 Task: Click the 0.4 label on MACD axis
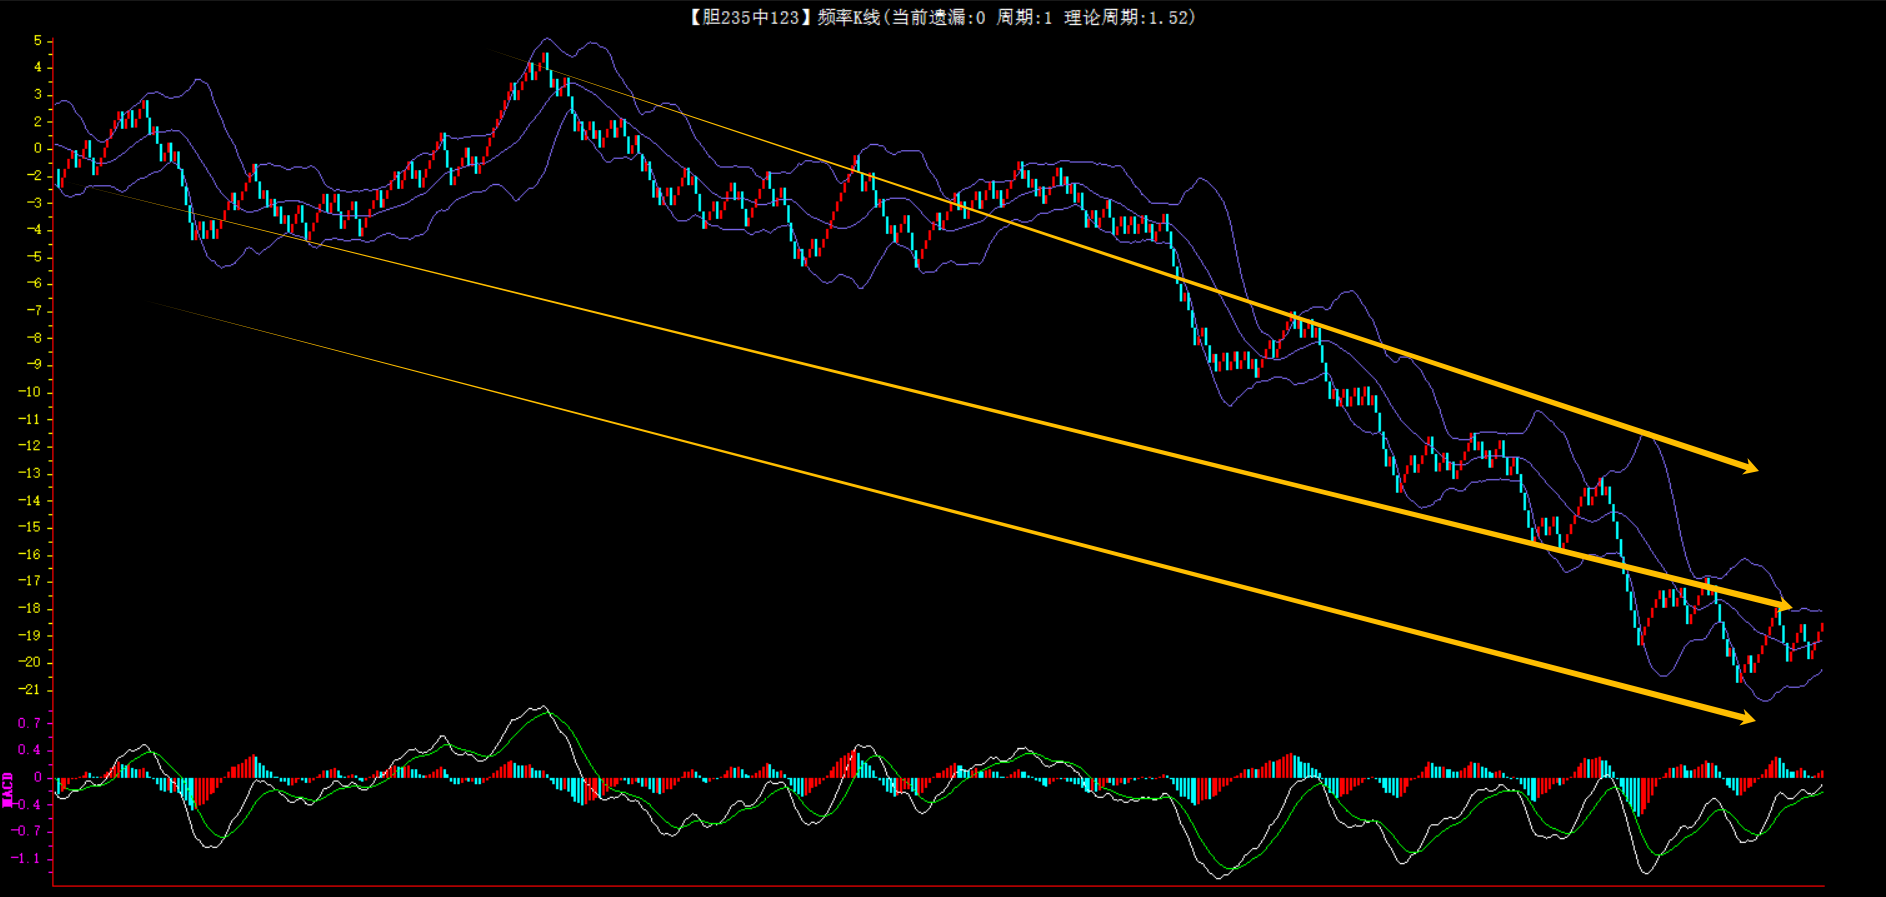tap(29, 749)
